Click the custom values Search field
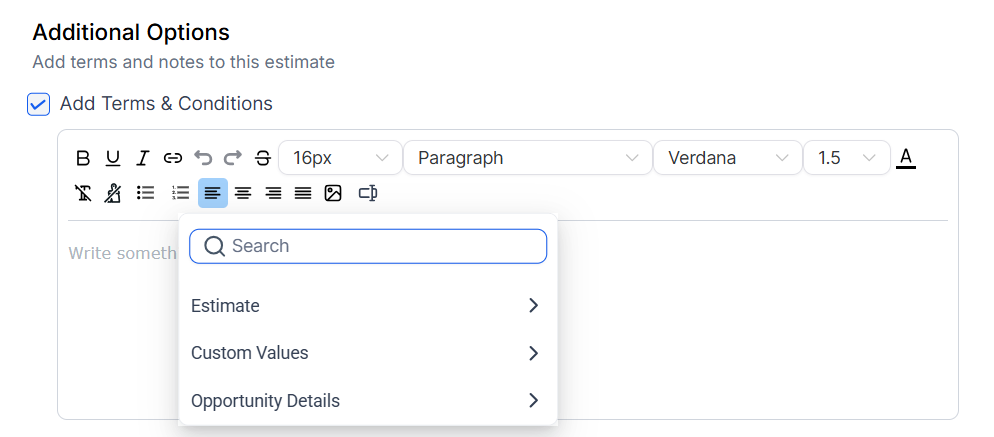 (380, 246)
